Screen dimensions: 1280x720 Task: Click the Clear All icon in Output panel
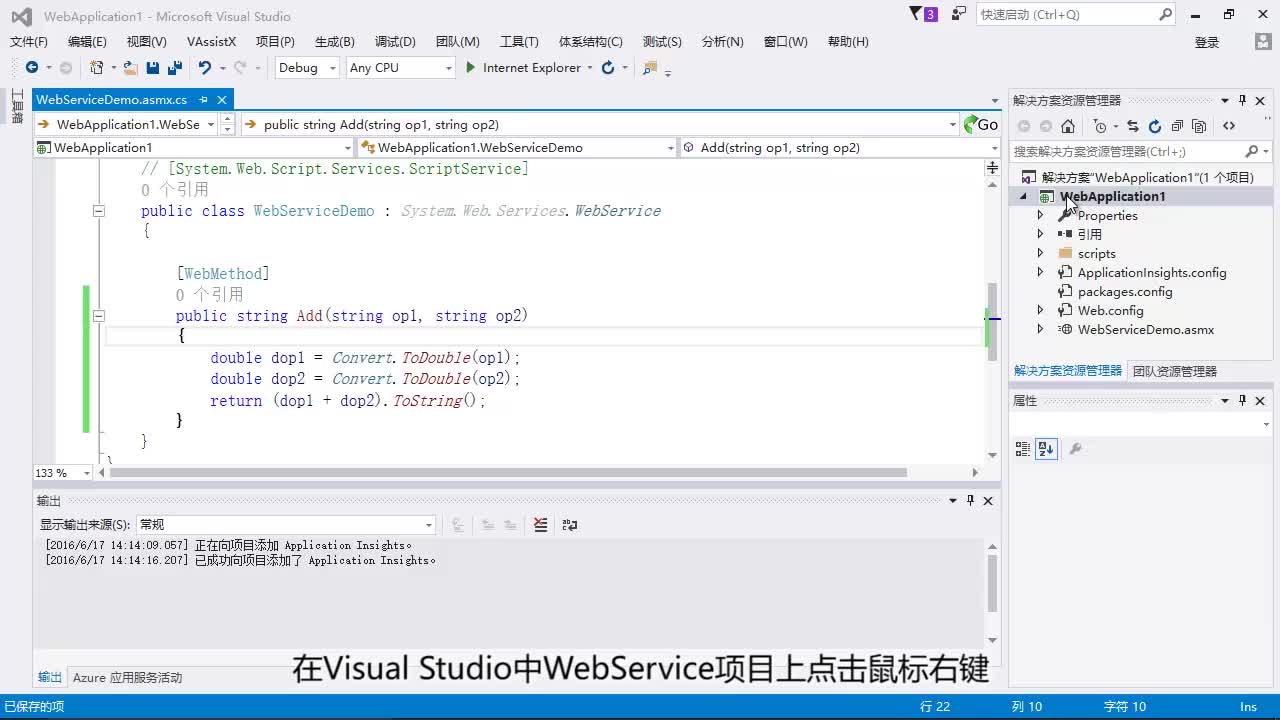coord(540,524)
